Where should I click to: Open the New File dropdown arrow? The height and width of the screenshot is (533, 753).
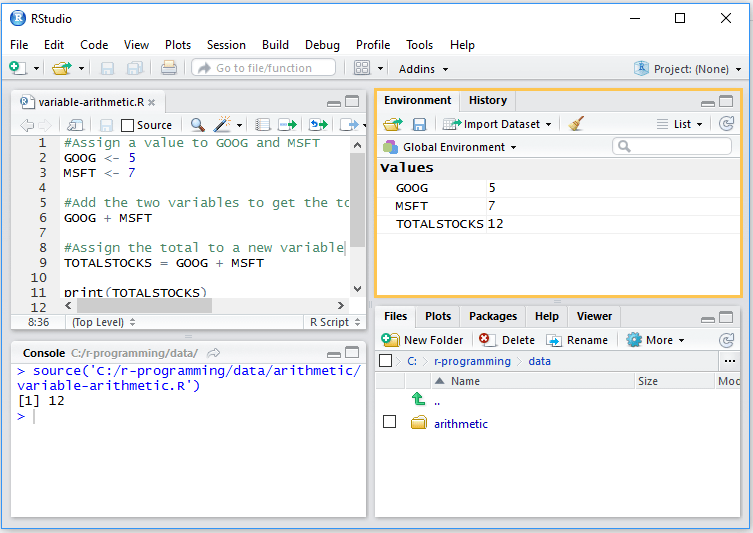pos(36,69)
